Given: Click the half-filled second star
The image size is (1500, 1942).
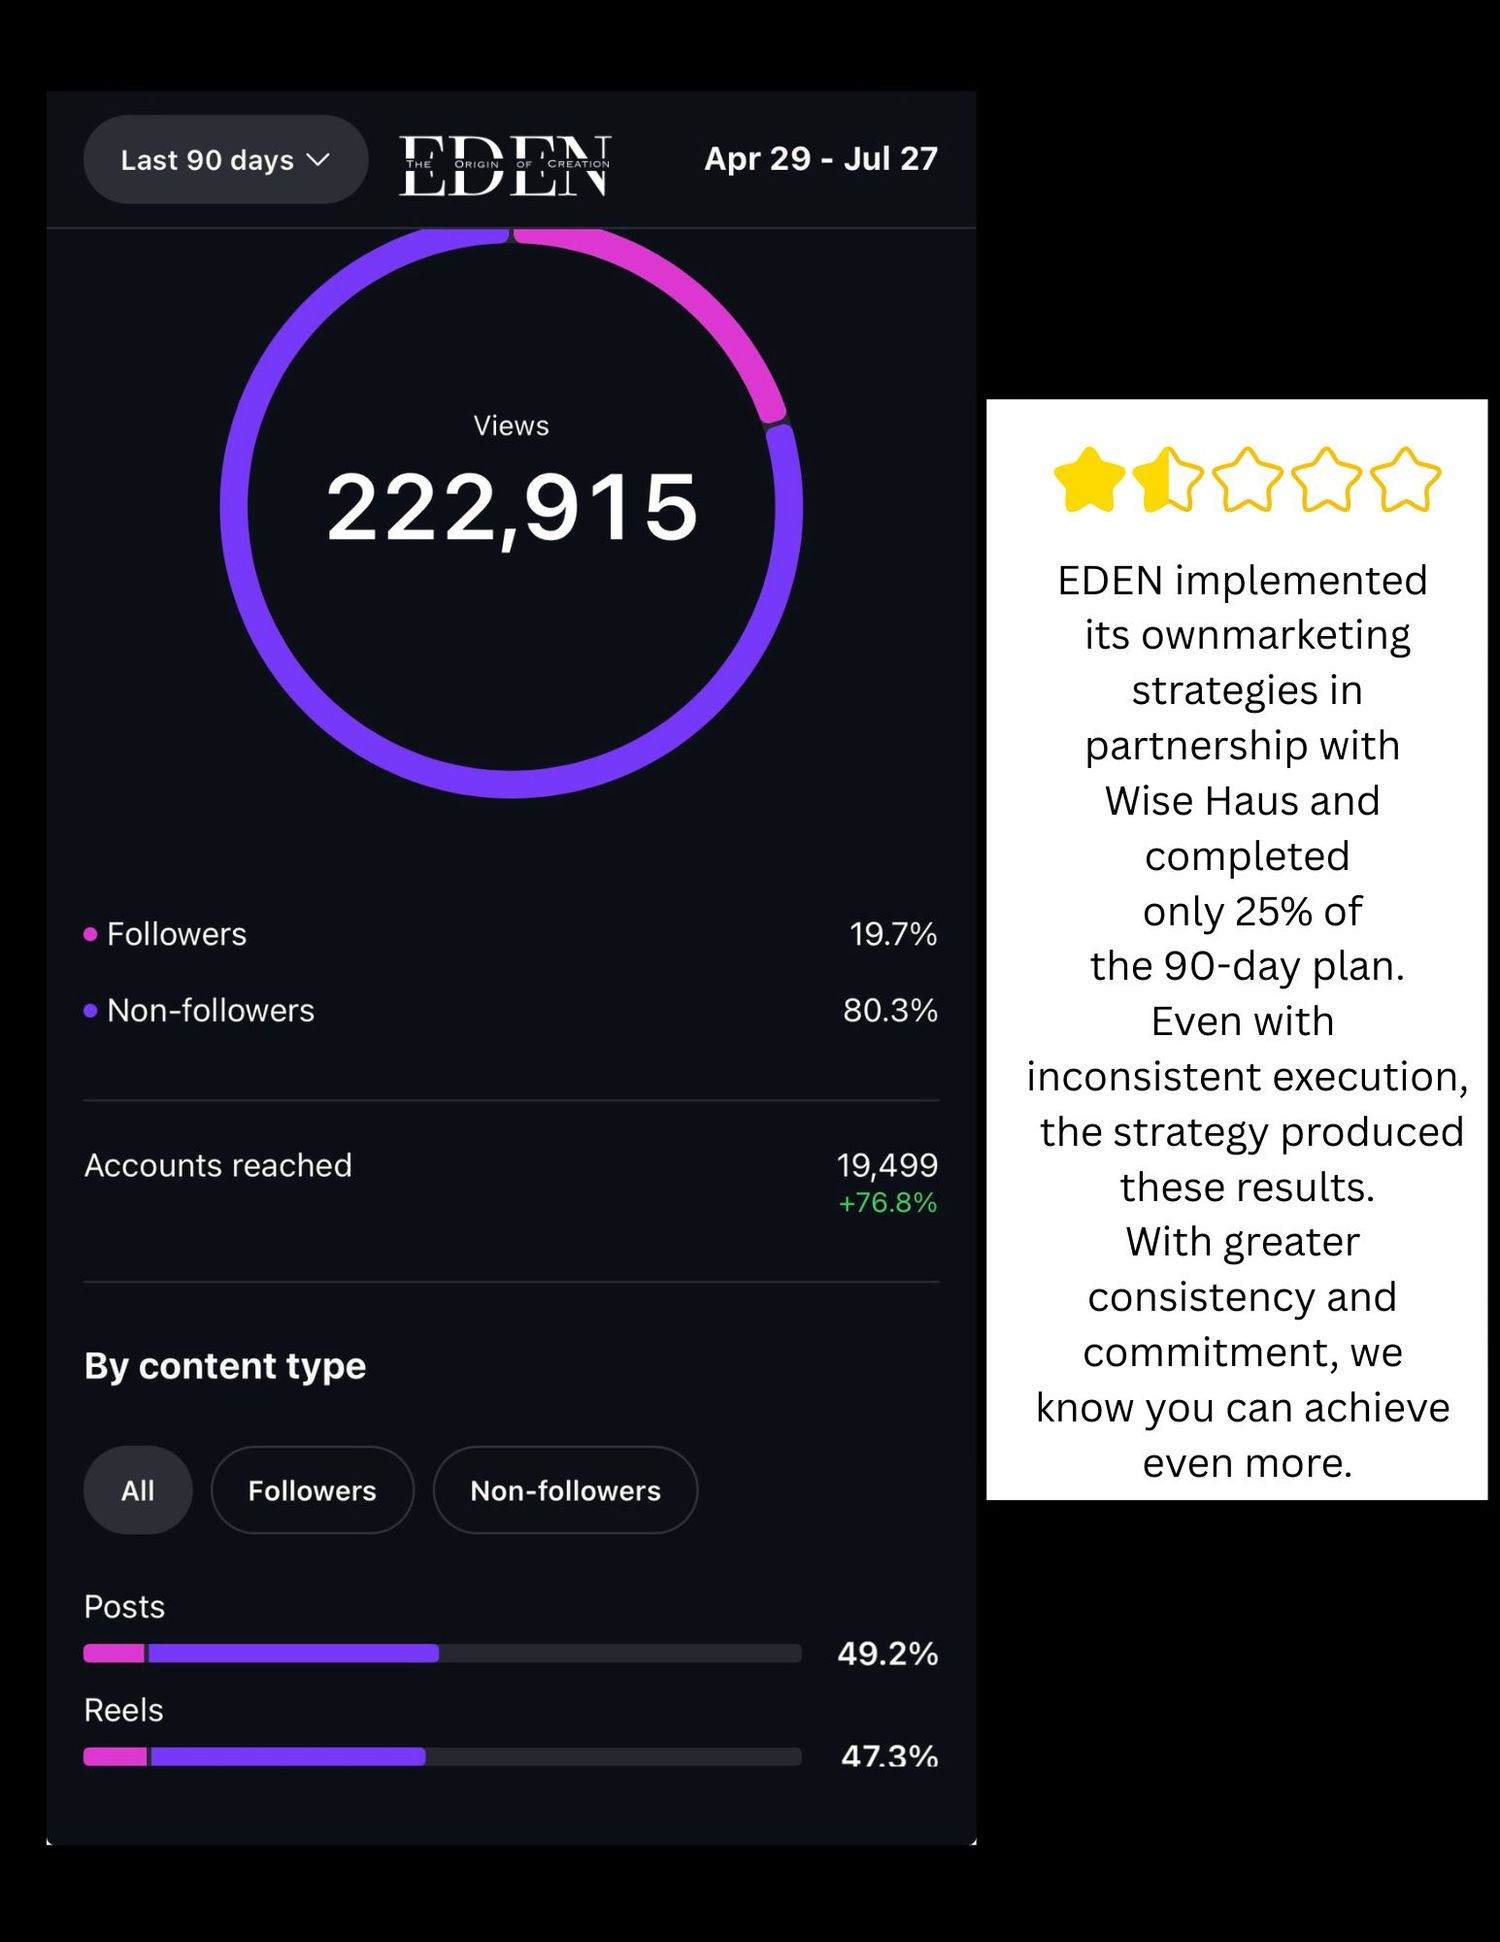Looking at the screenshot, I should point(1168,480).
